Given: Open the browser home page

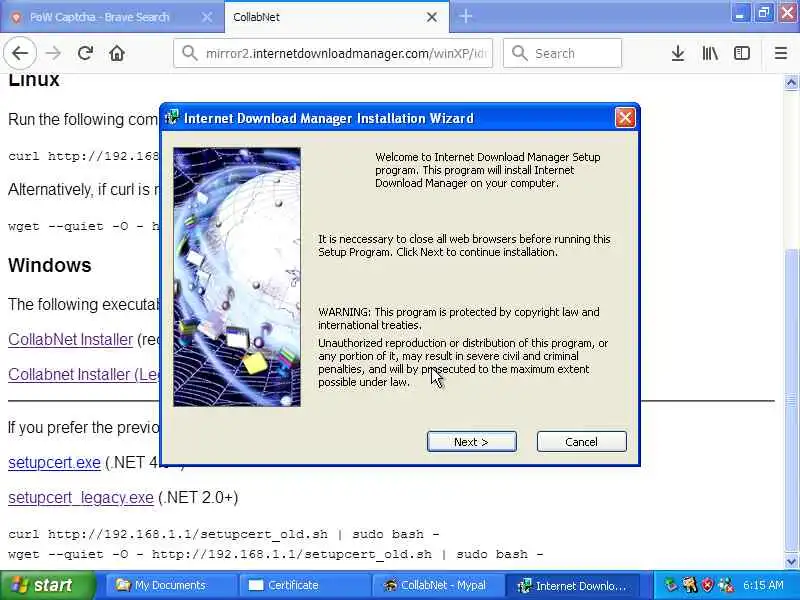Looking at the screenshot, I should coord(117,53).
